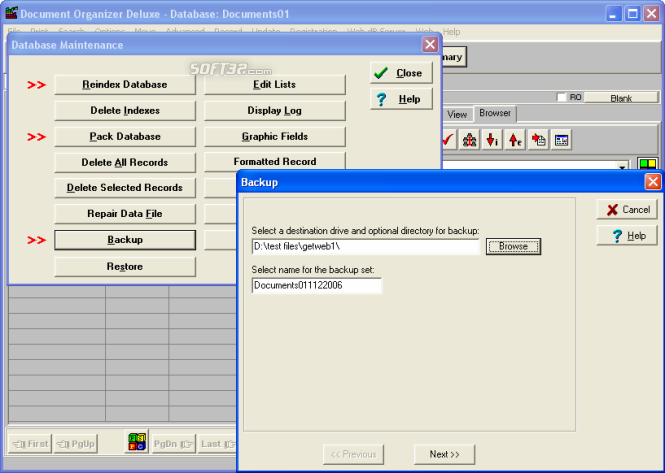Click the red down-arrow import icon
Screen dimensions: 665x473
[x=492, y=140]
